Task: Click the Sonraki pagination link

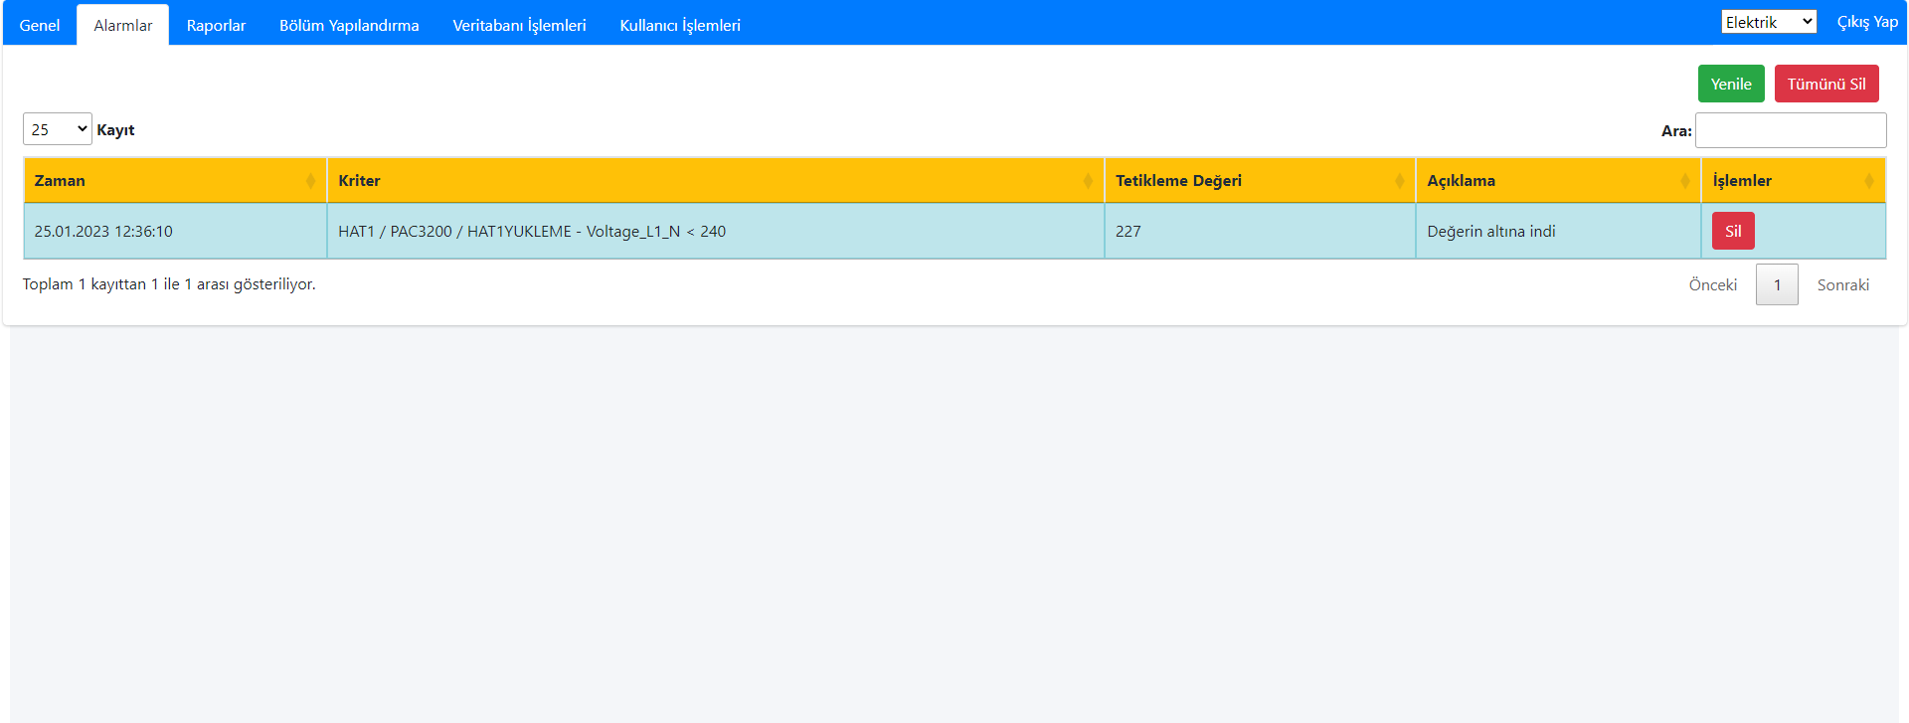Action: [x=1843, y=285]
